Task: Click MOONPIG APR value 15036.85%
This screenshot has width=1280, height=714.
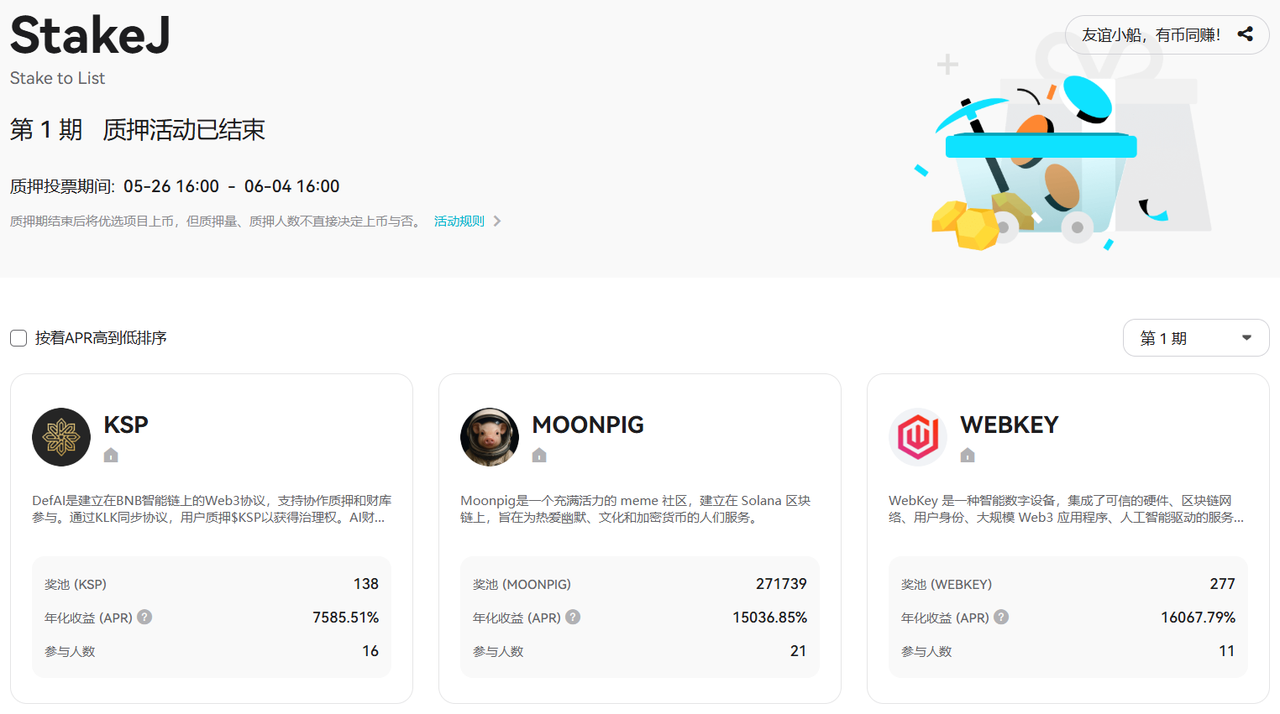Action: pyautogui.click(x=770, y=617)
